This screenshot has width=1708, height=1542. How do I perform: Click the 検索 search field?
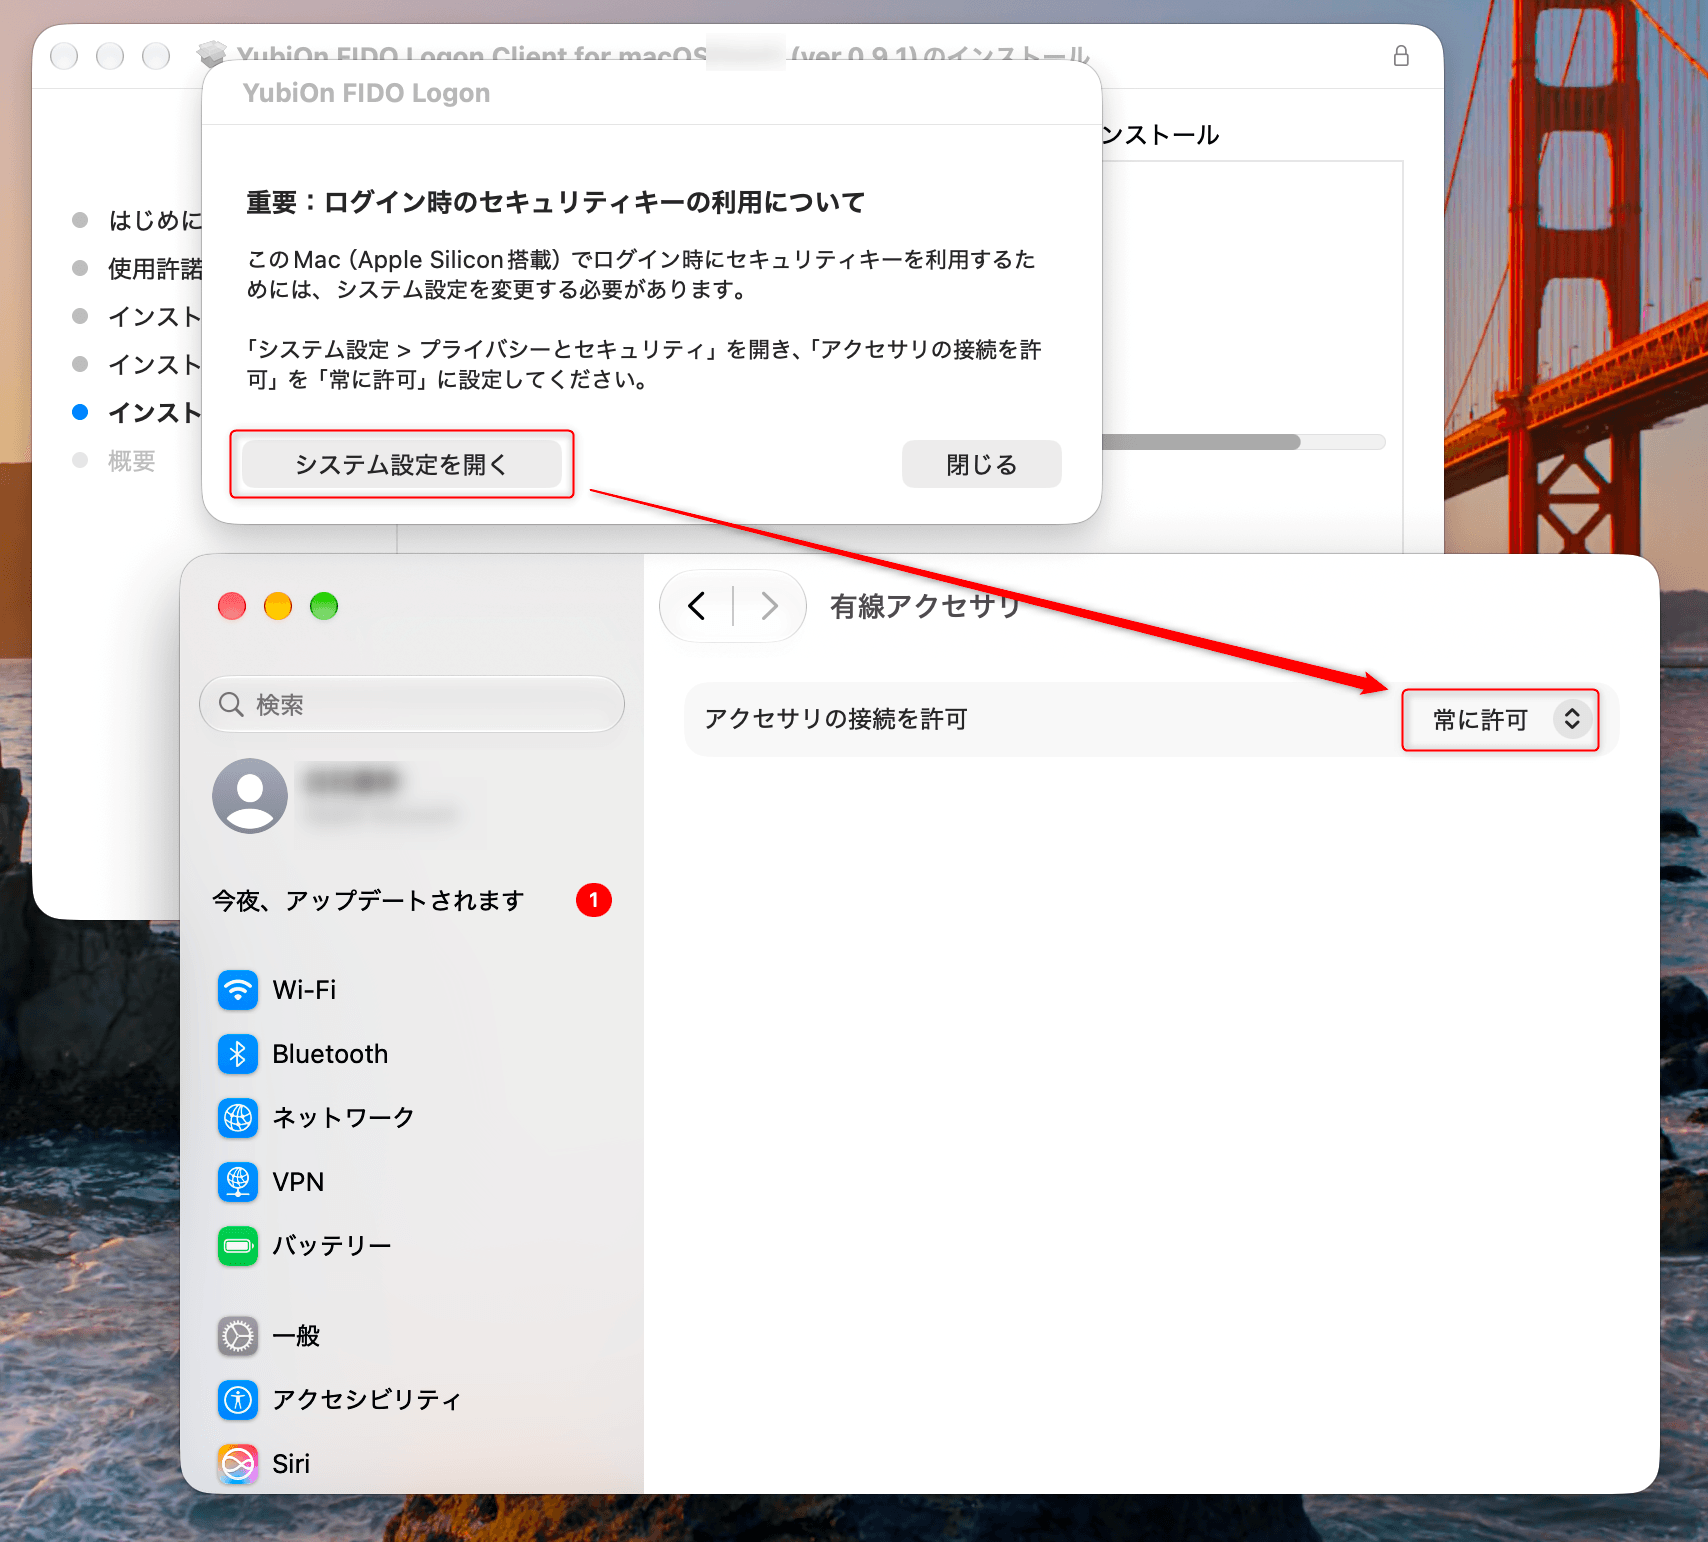coord(412,704)
